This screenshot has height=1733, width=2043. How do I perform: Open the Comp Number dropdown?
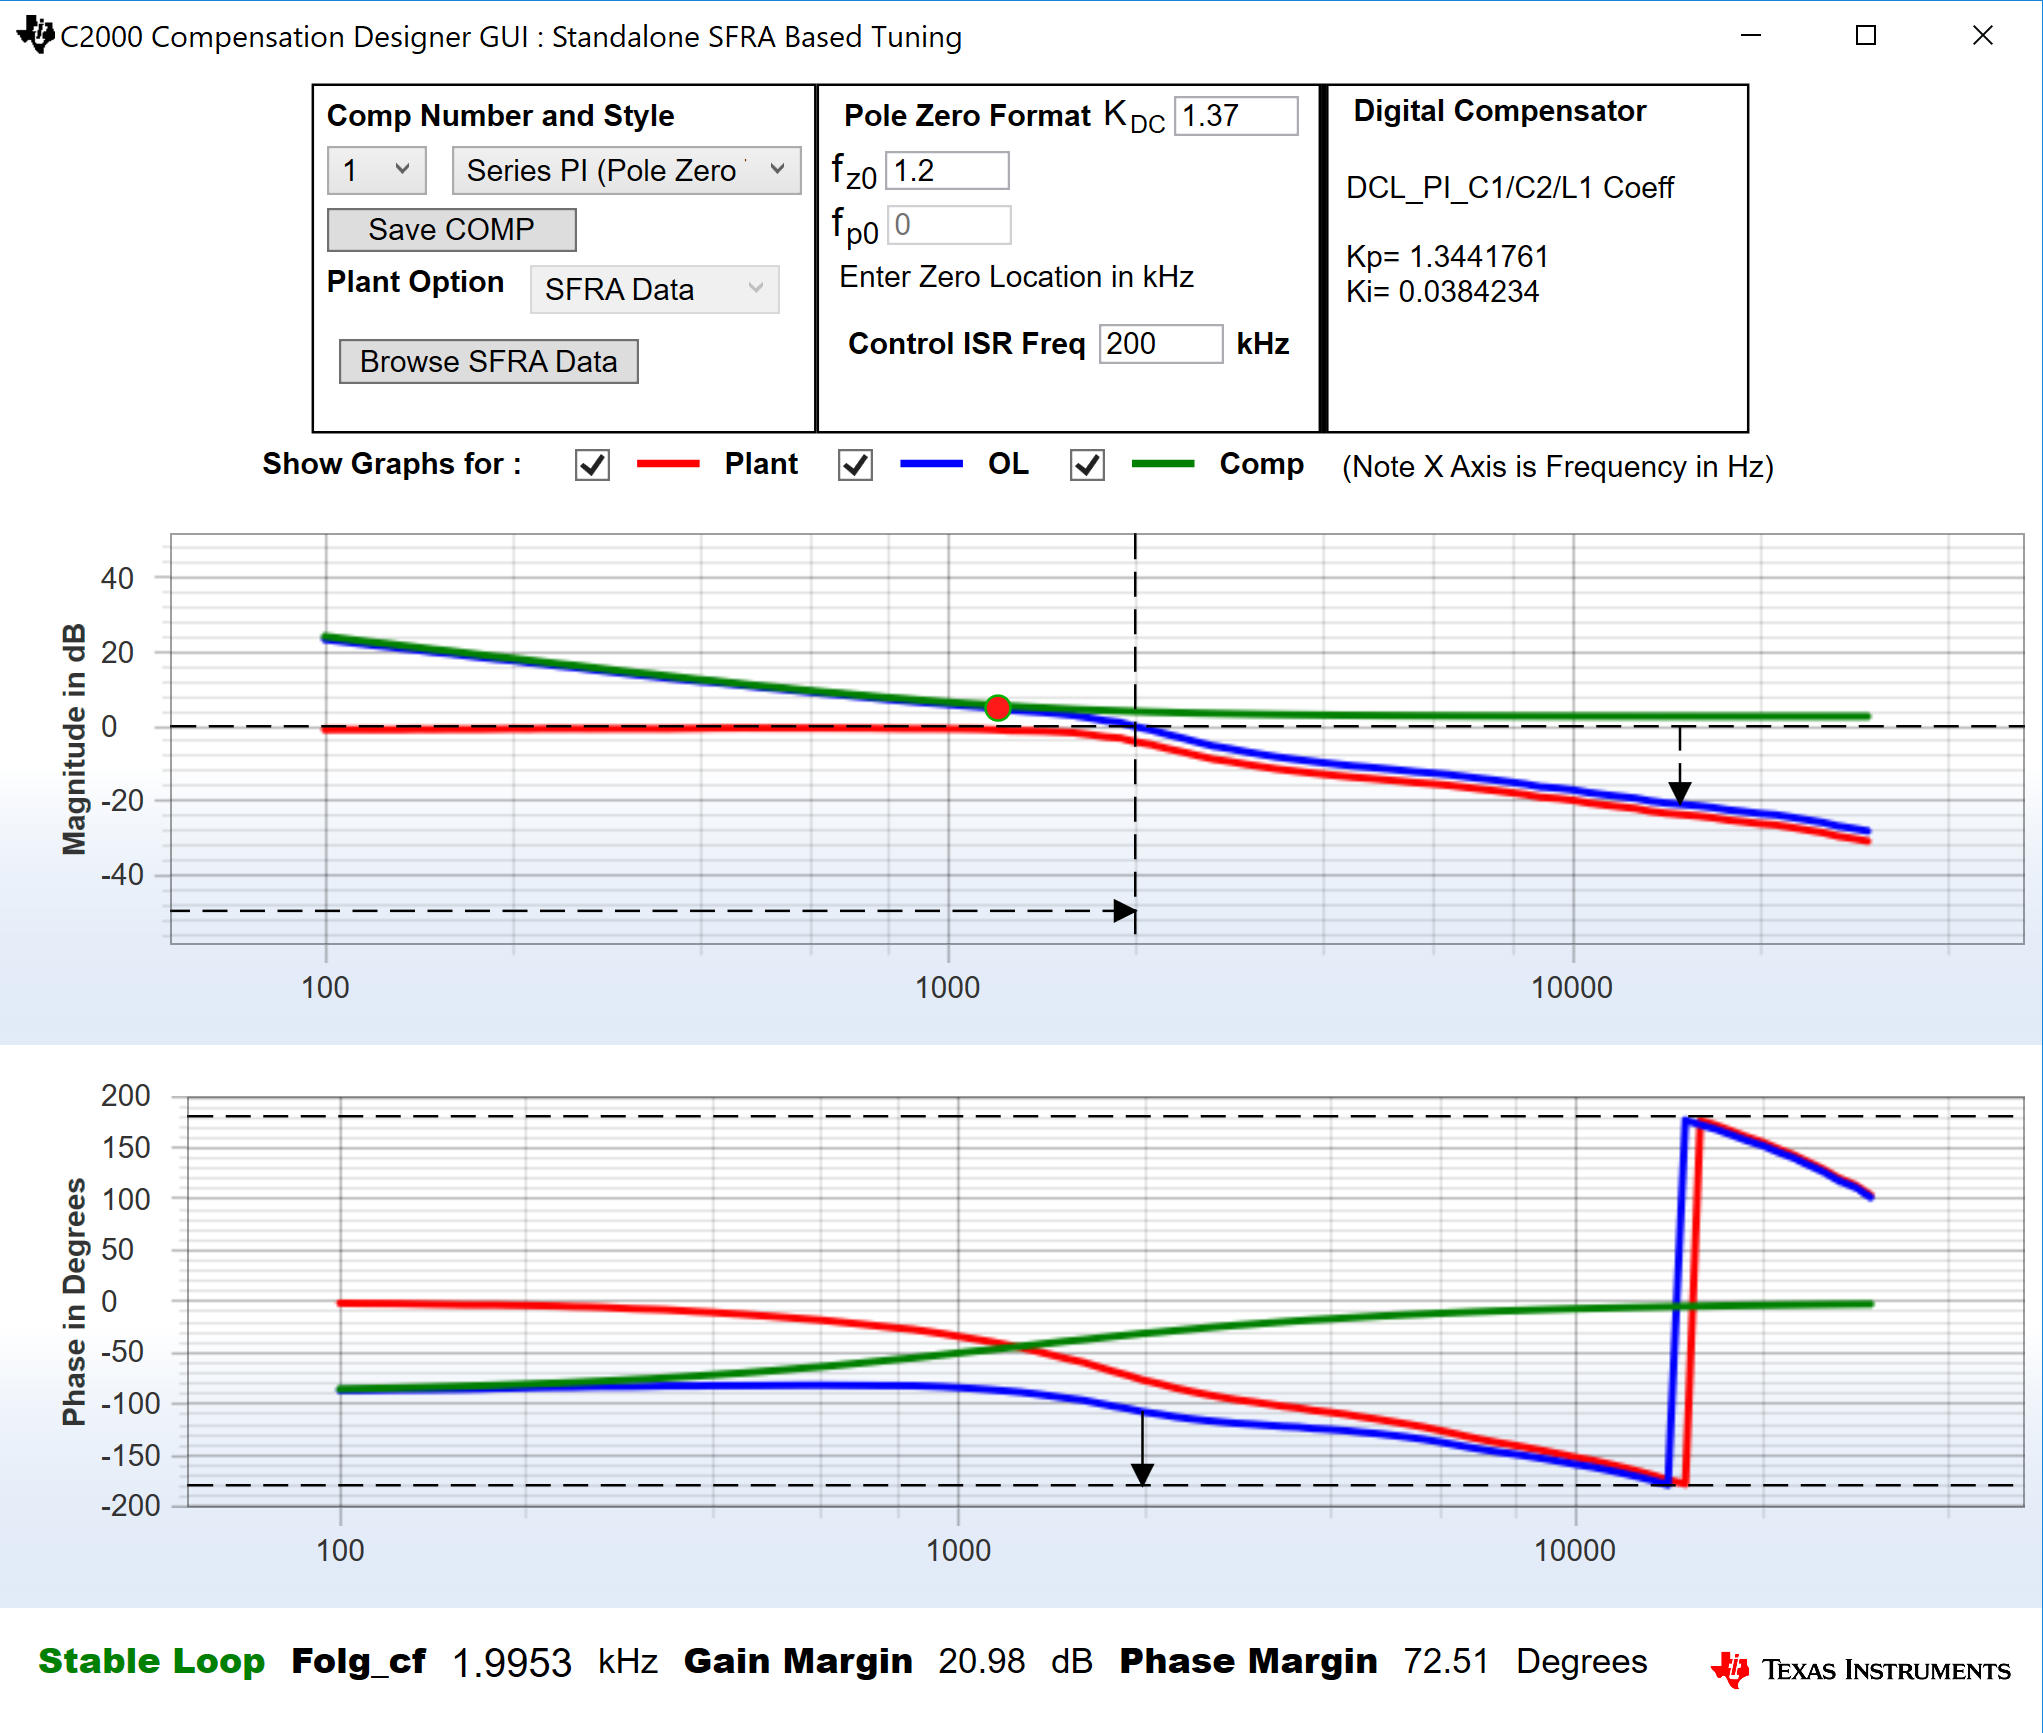coord(377,170)
